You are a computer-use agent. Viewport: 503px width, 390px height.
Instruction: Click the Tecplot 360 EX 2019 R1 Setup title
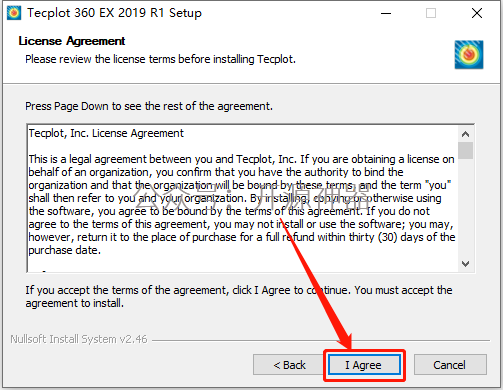(x=114, y=13)
